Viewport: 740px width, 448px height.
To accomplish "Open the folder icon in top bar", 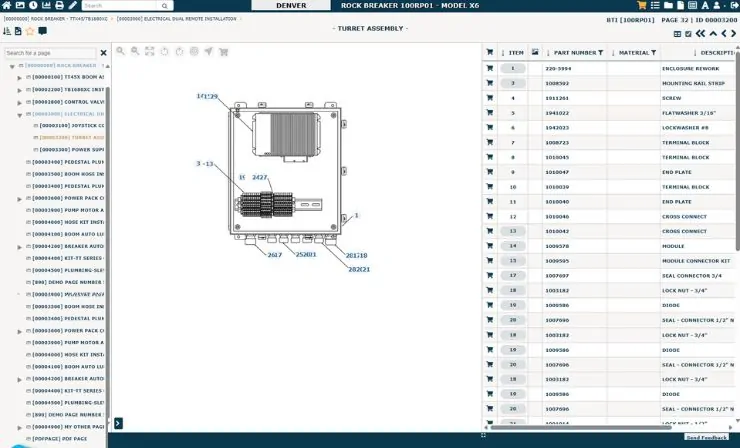I will click(x=668, y=5).
